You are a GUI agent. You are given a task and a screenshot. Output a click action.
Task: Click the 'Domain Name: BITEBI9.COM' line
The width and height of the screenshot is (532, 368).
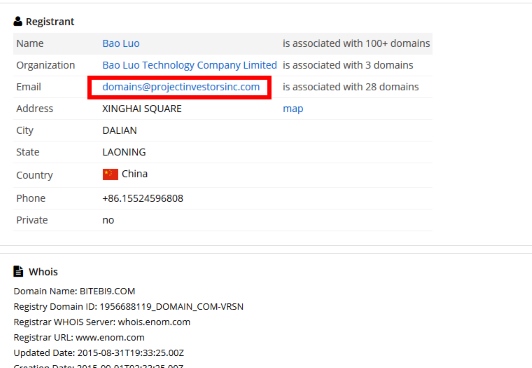click(74, 291)
